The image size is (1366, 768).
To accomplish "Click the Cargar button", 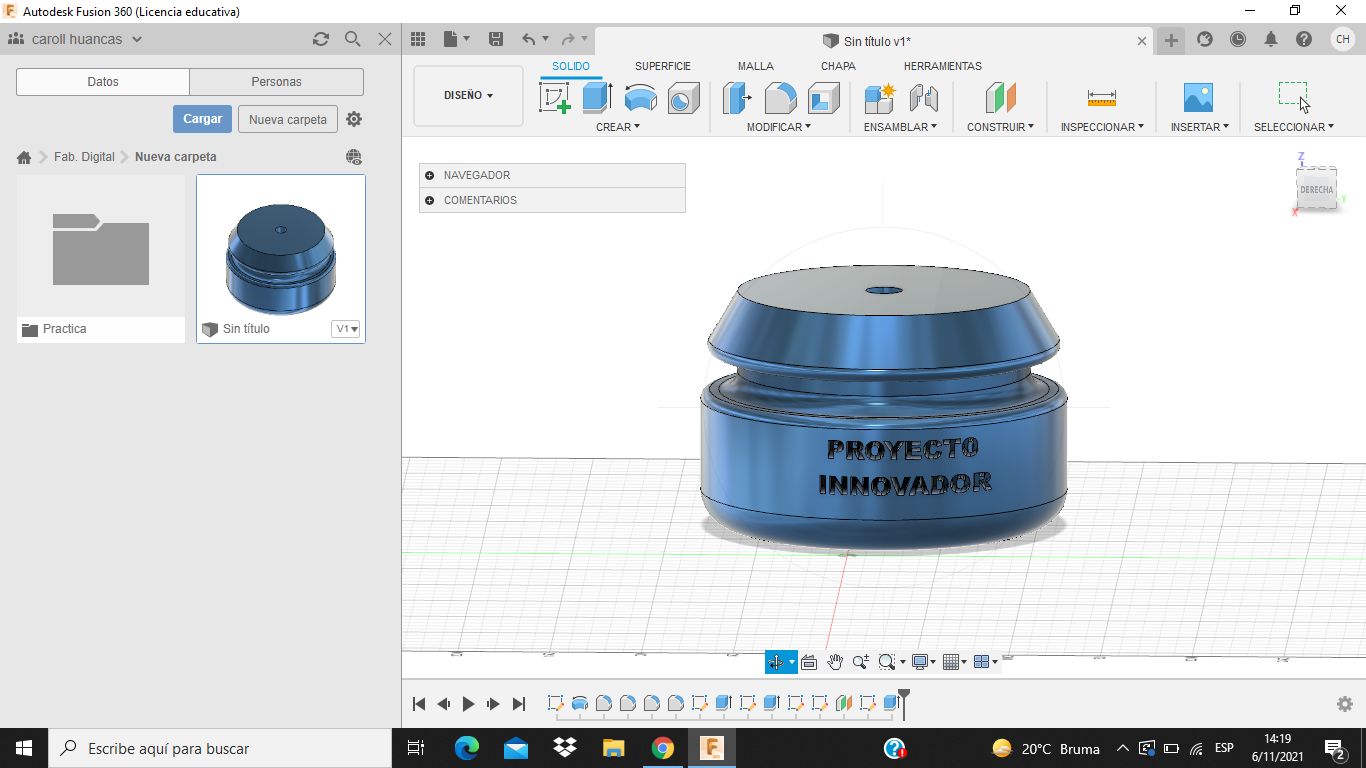I will pyautogui.click(x=202, y=119).
